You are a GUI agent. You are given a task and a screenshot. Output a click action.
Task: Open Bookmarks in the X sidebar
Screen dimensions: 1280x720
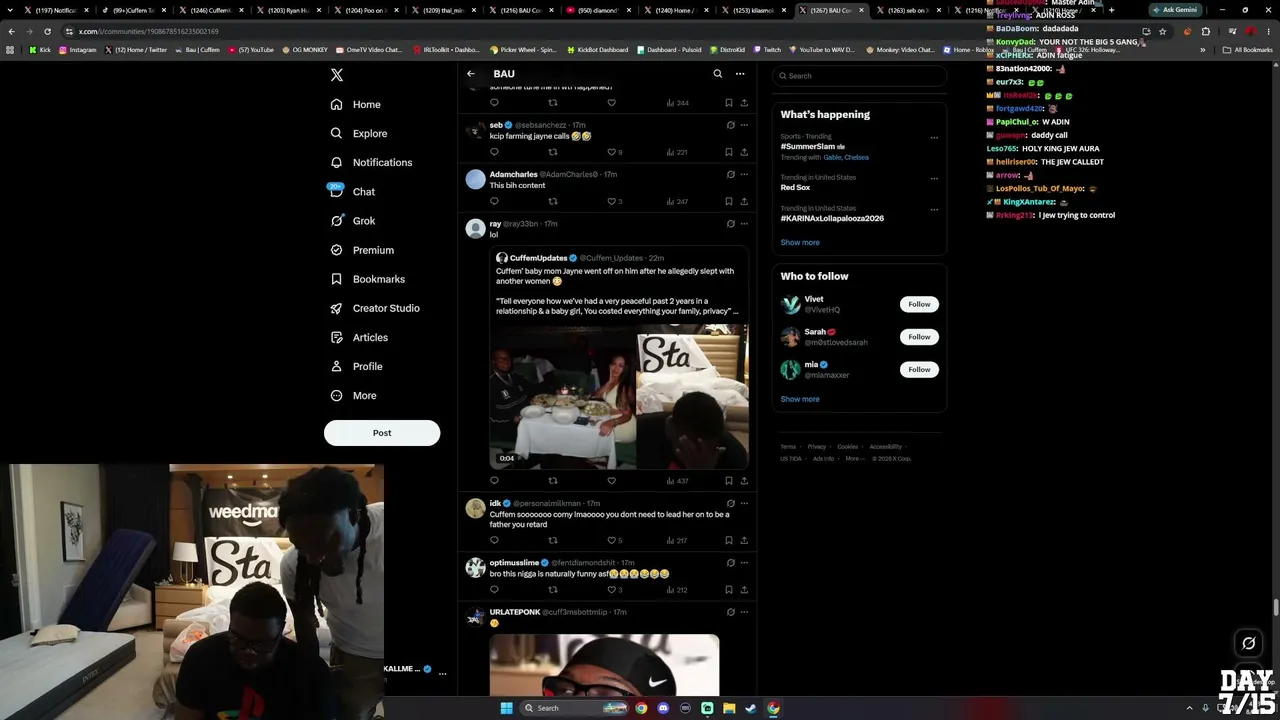coord(368,279)
